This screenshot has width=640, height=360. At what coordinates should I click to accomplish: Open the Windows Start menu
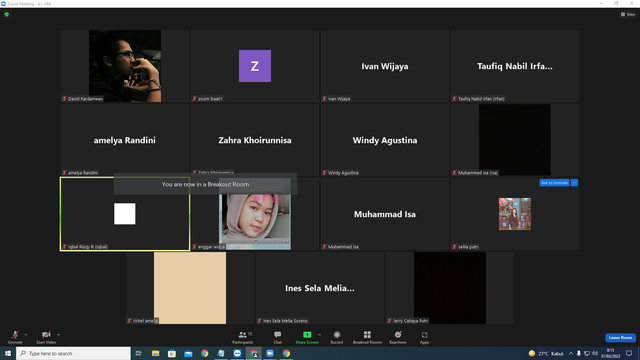point(8,353)
